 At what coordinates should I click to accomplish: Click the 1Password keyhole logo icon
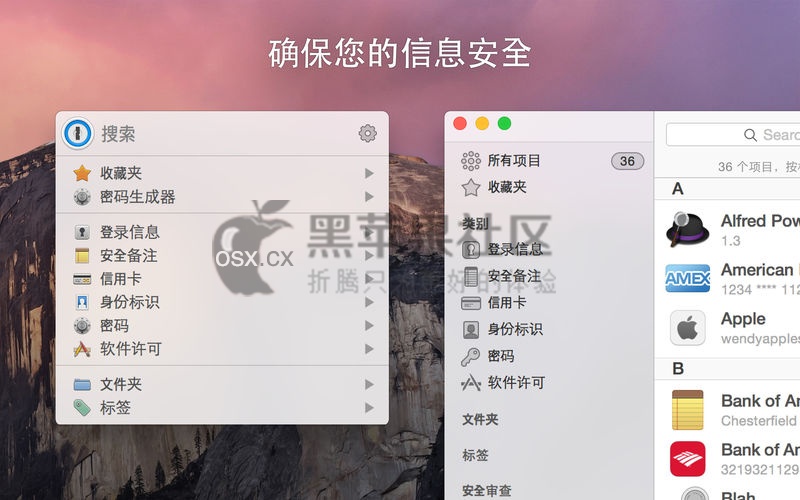(x=78, y=134)
